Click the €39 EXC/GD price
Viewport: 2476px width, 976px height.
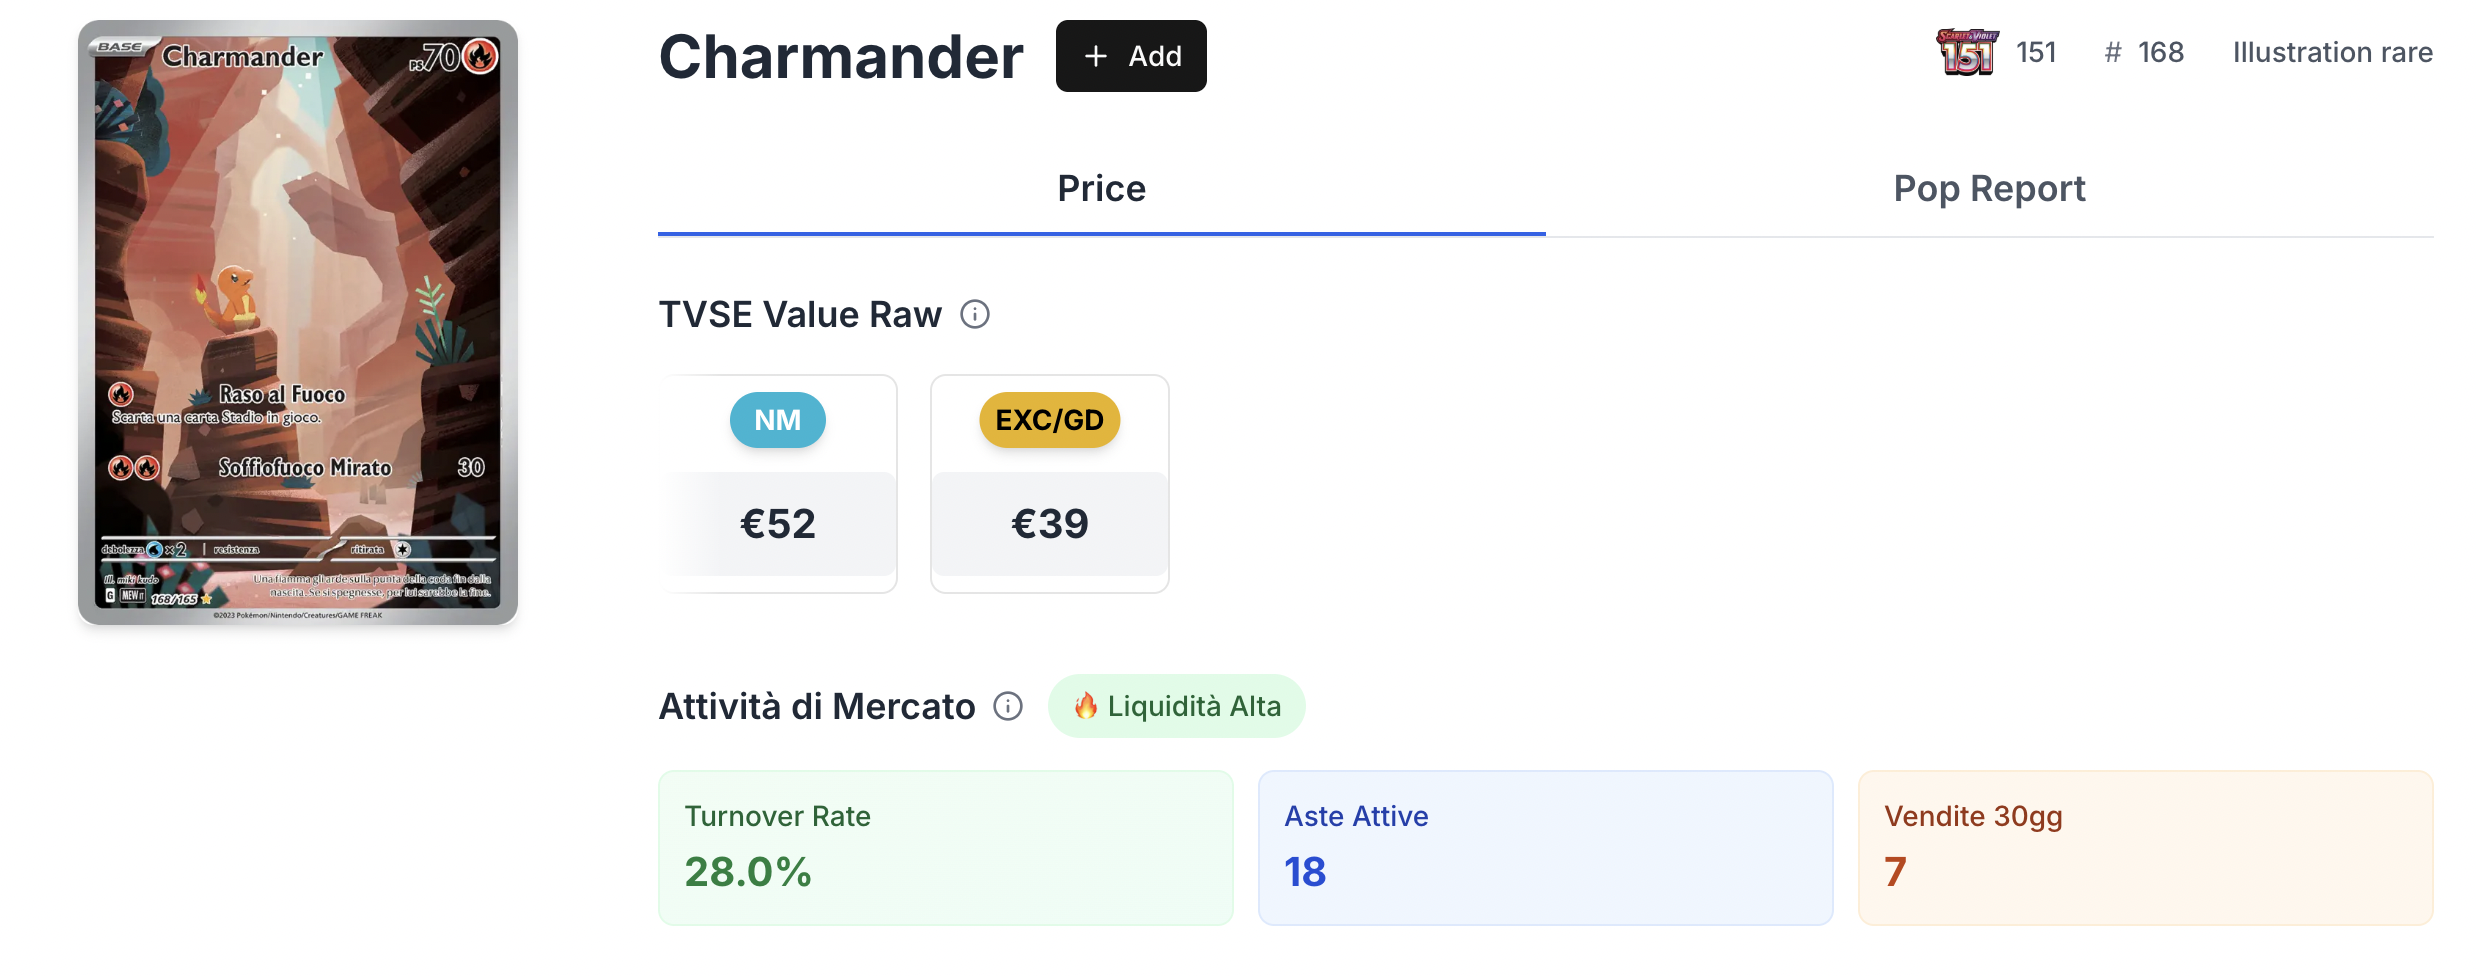[x=1050, y=524]
